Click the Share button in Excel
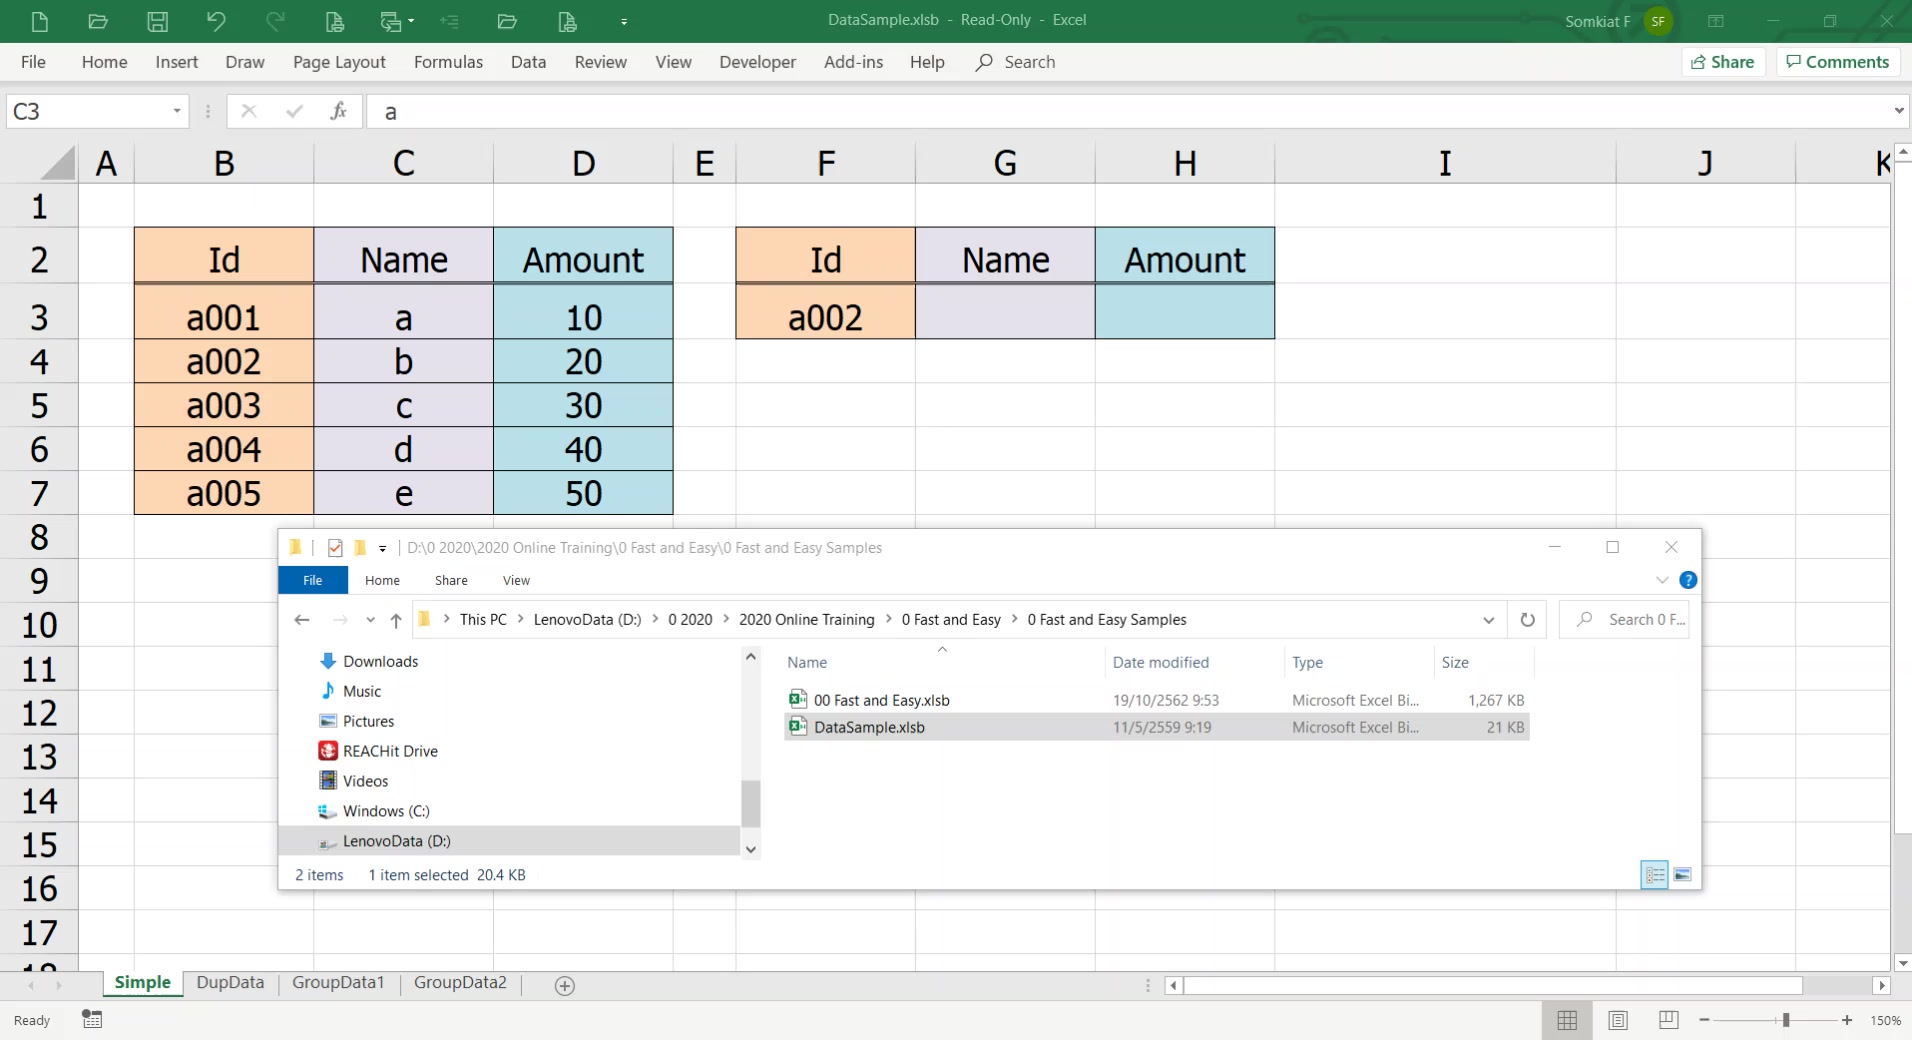The height and width of the screenshot is (1040, 1912). (x=1722, y=62)
